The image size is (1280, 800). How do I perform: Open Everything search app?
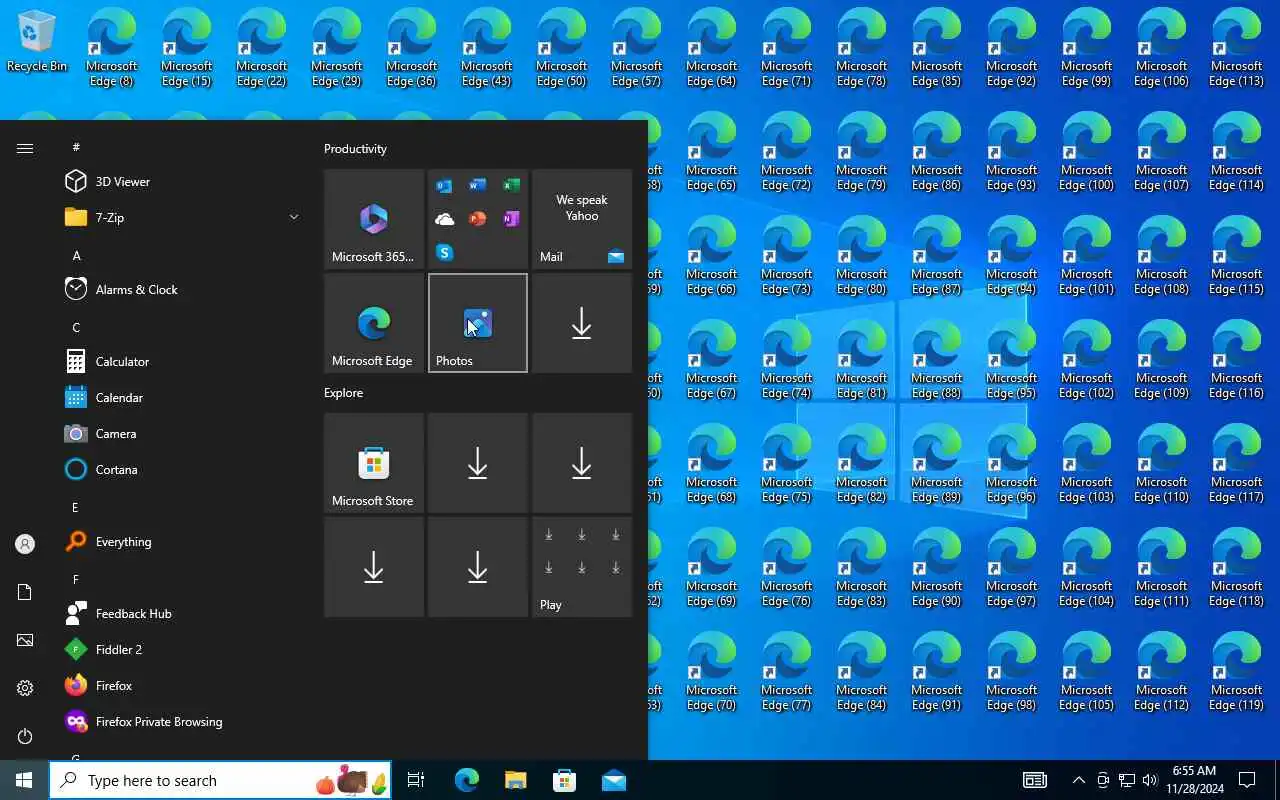180,542
